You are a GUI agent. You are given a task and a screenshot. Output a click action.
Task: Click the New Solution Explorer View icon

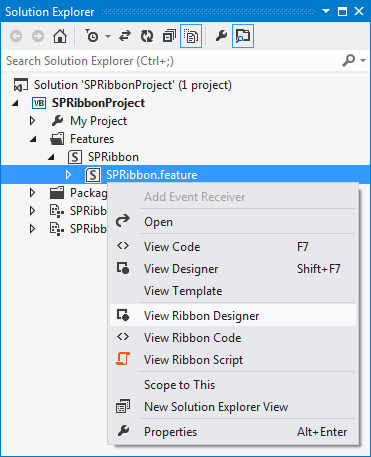coord(123,406)
